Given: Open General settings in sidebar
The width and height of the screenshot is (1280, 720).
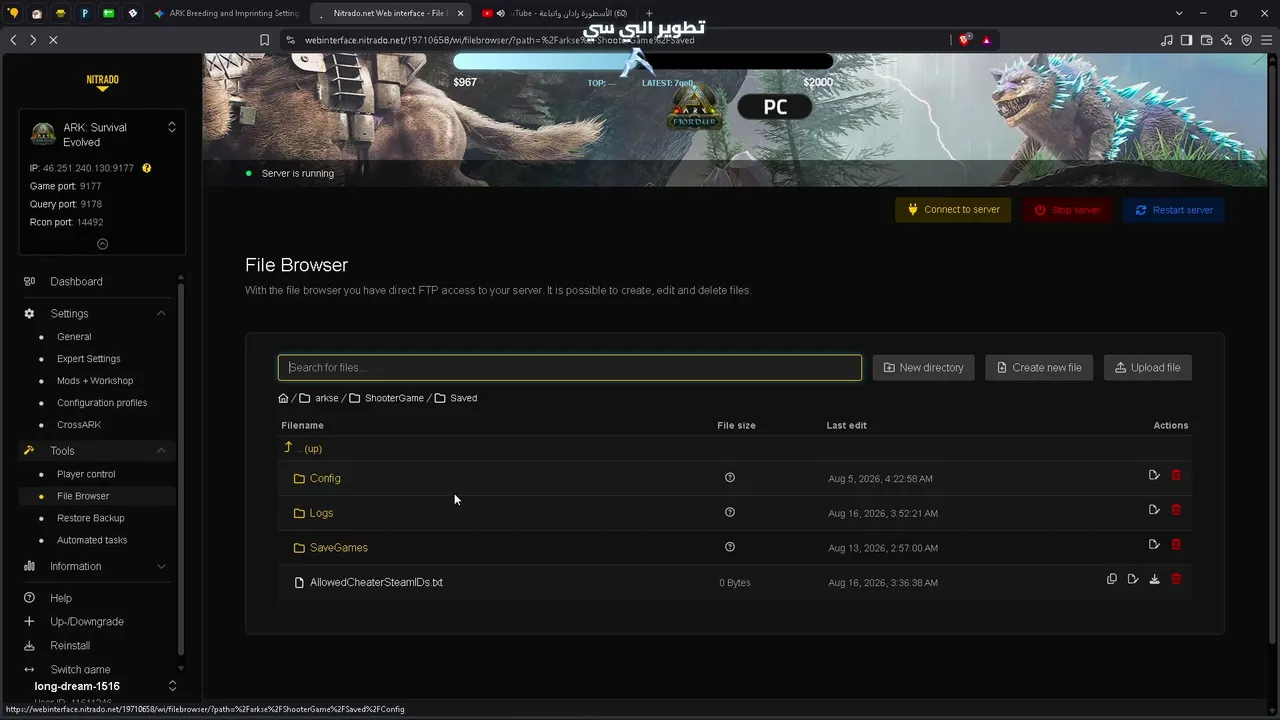Looking at the screenshot, I should (x=74, y=337).
